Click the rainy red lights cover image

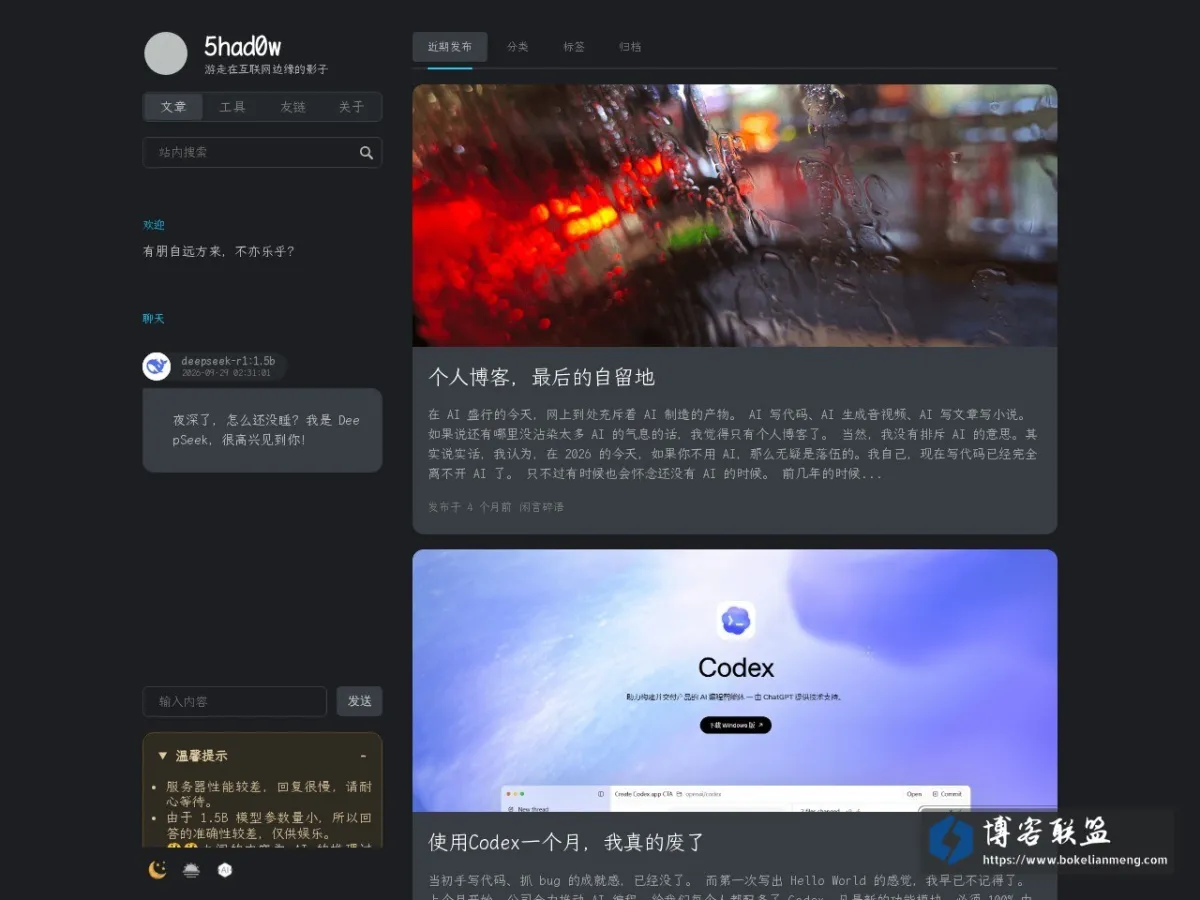click(735, 215)
